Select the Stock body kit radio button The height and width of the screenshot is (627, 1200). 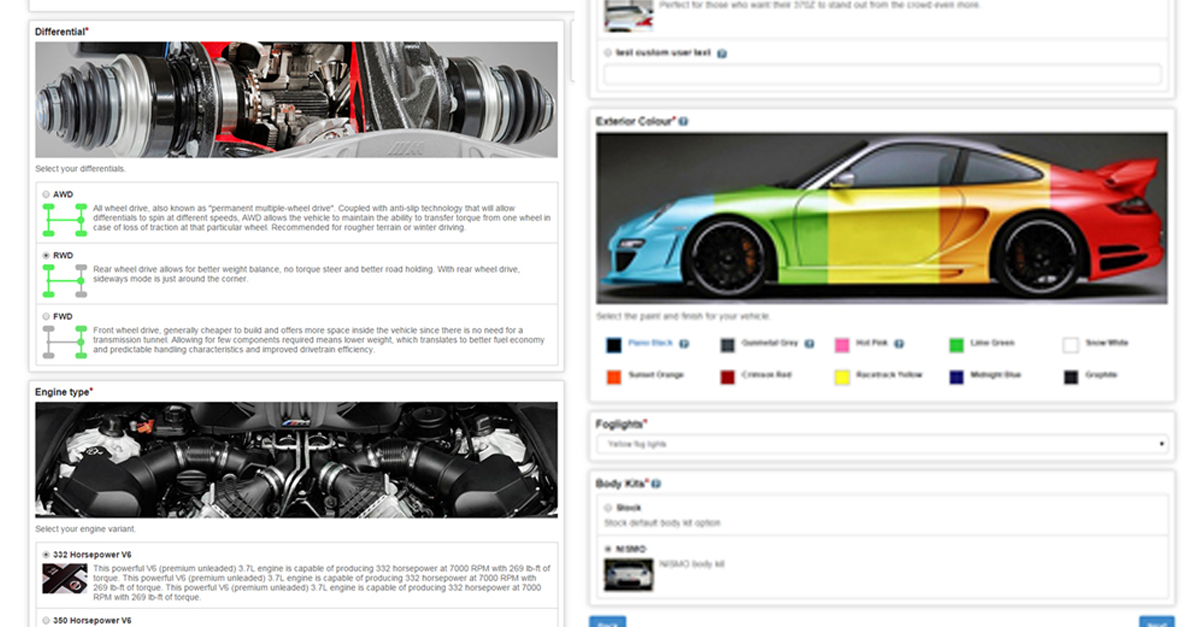point(608,508)
